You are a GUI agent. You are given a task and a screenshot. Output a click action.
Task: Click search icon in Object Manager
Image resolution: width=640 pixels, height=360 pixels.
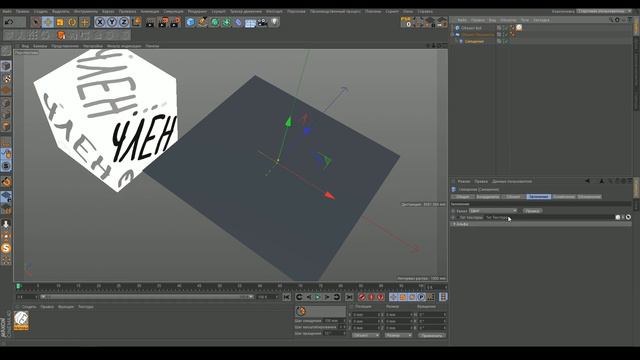[611, 20]
